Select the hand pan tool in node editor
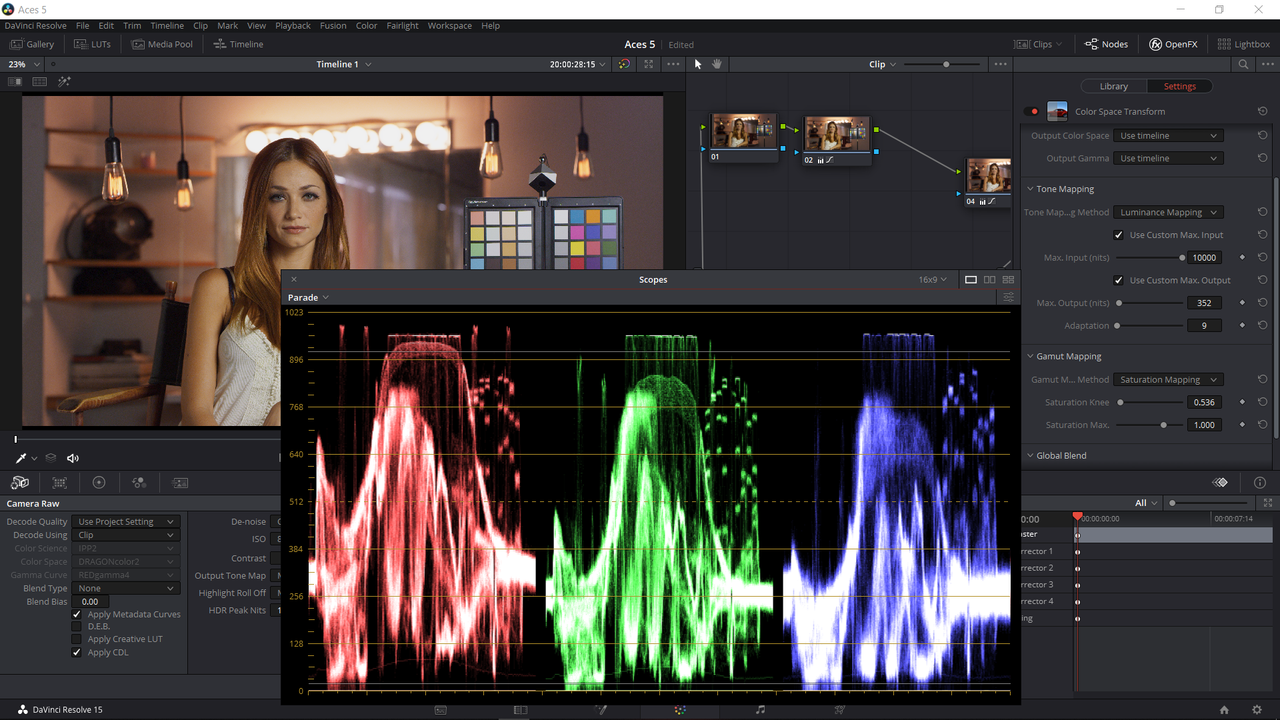This screenshot has height=720, width=1280. (717, 64)
